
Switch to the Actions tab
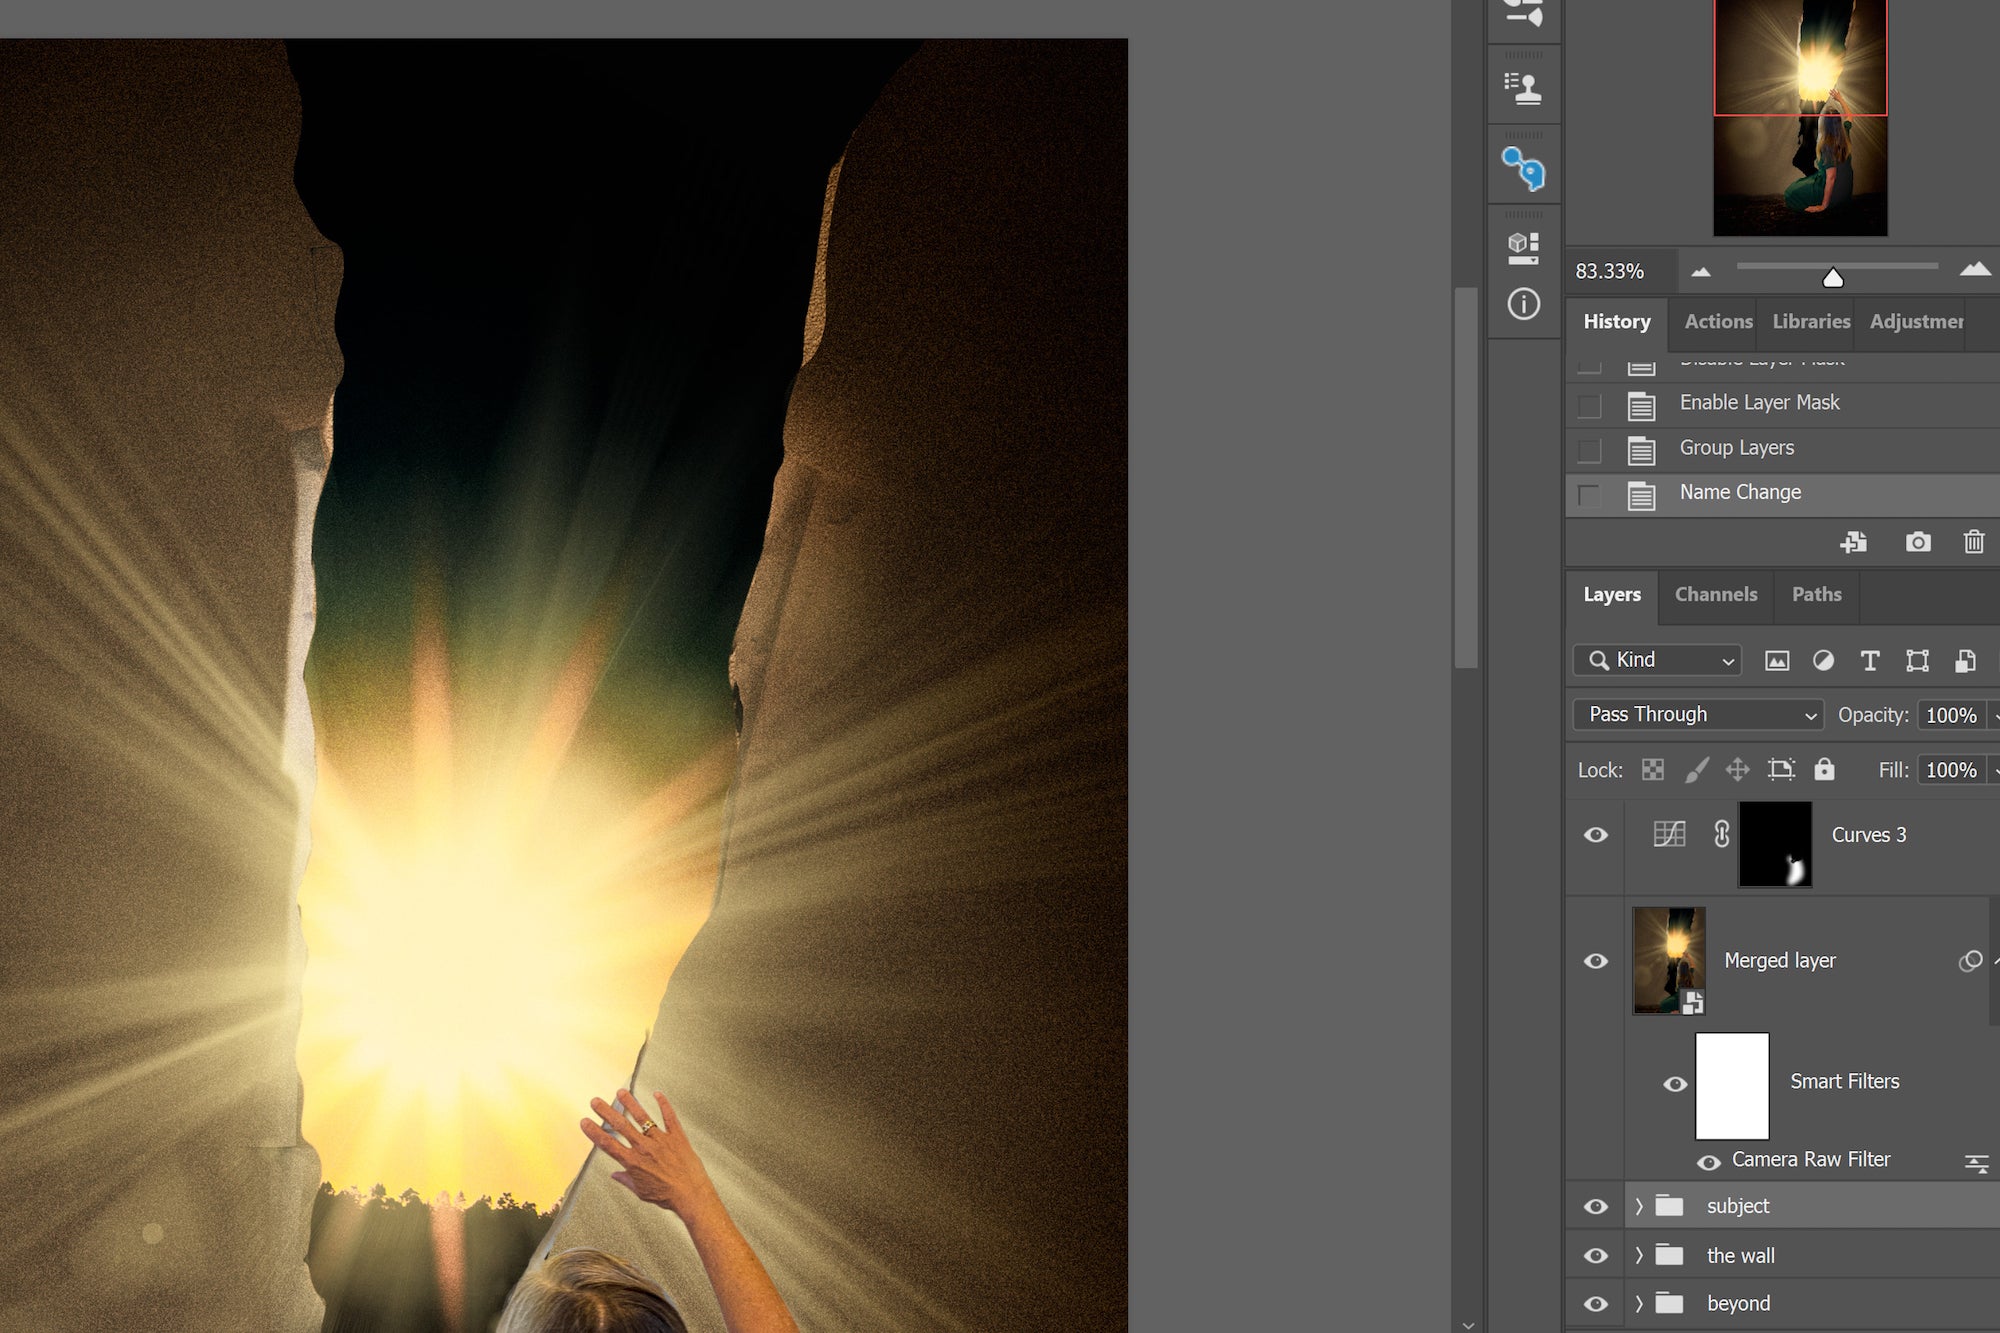(1718, 322)
